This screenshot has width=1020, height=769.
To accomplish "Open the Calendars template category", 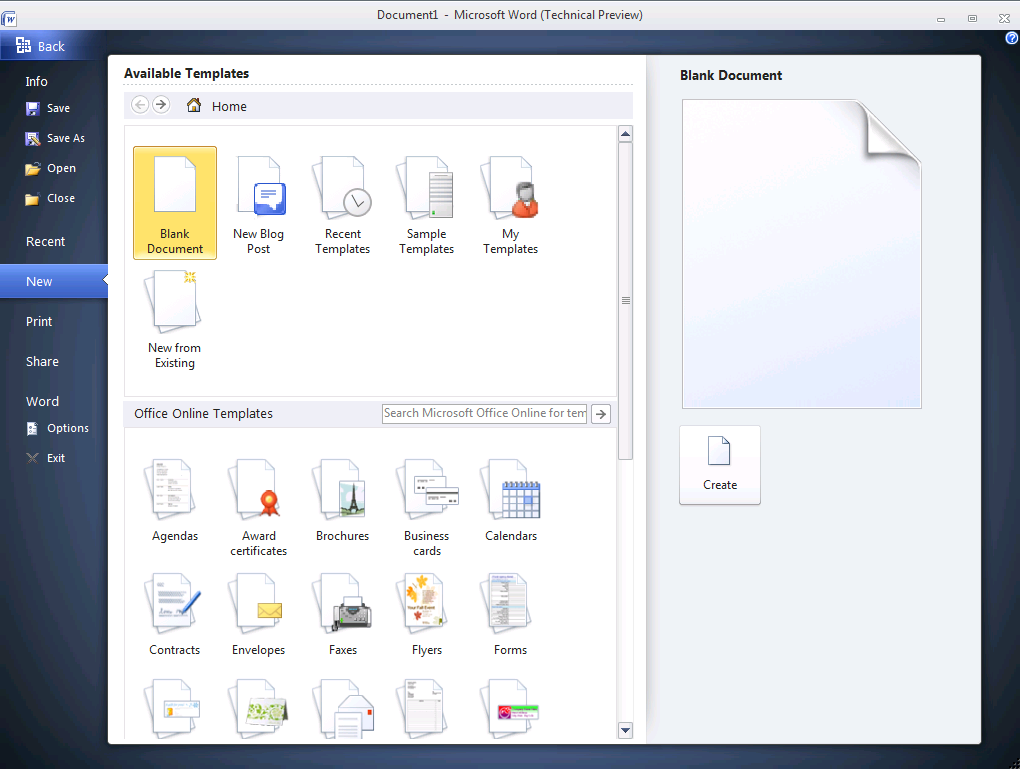I will pos(511,501).
